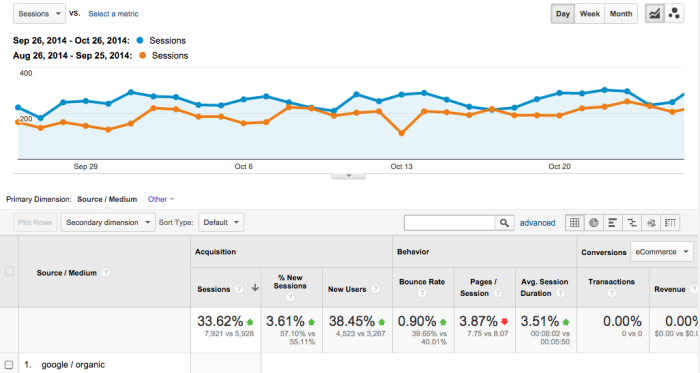Expand the Other primary dimension menu
The height and width of the screenshot is (373, 700).
point(161,199)
